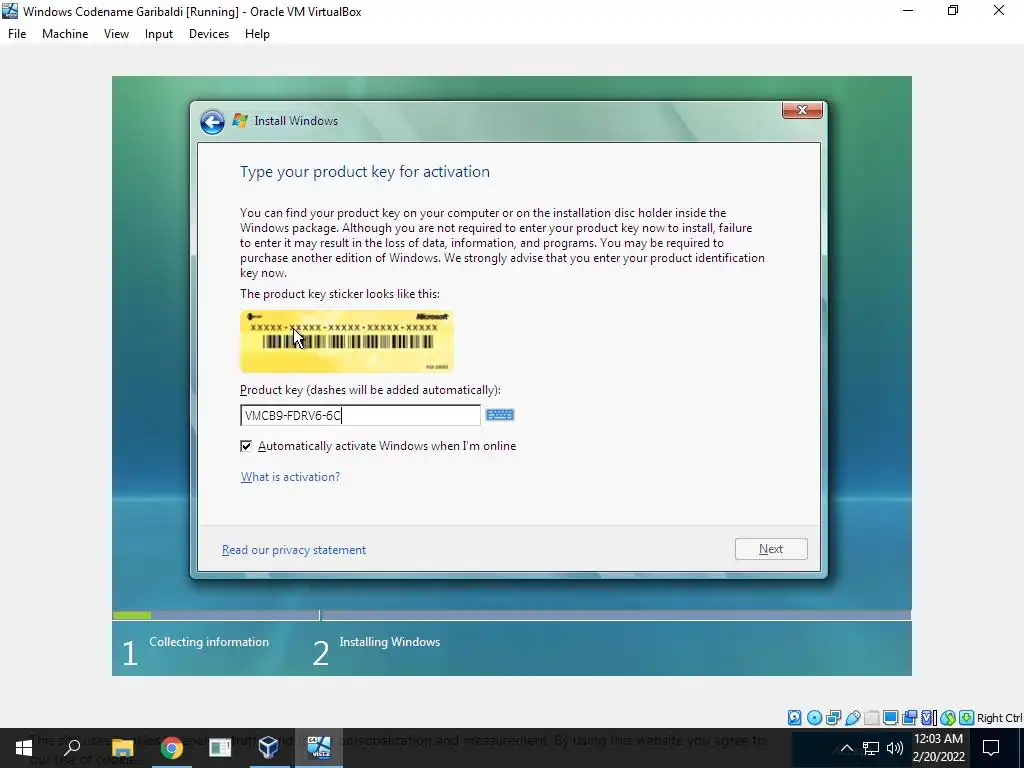The image size is (1024, 768).
Task: Open the notification center icon
Action: click(991, 748)
